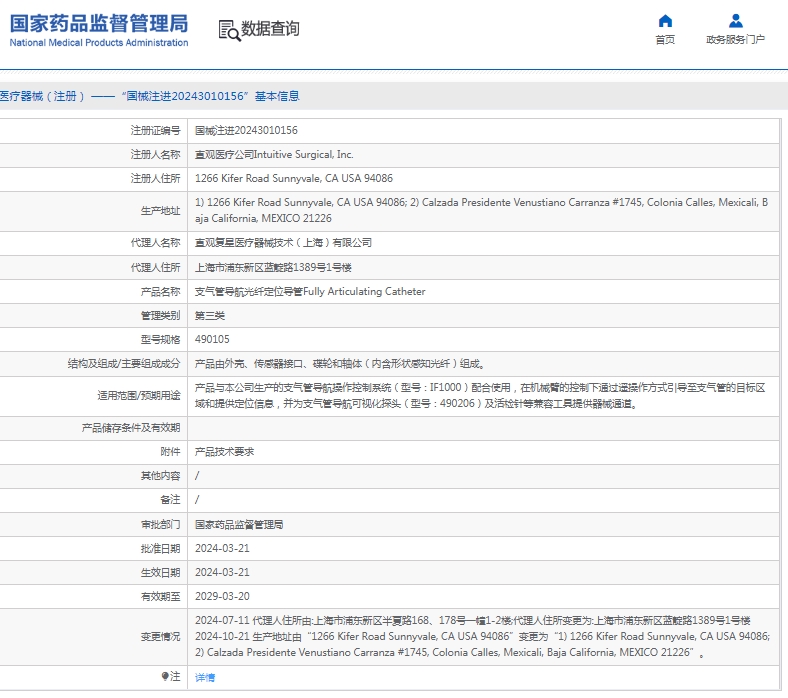
Task: Select the Intuitive Surgical, Inc. registrant name
Action: point(274,155)
